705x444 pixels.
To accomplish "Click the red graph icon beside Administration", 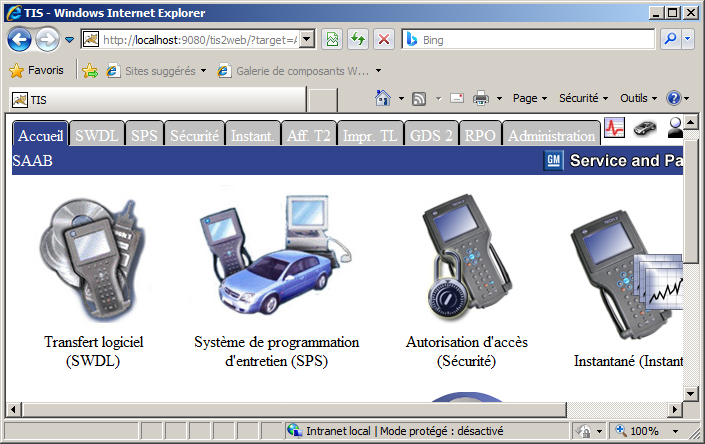I will [x=613, y=128].
